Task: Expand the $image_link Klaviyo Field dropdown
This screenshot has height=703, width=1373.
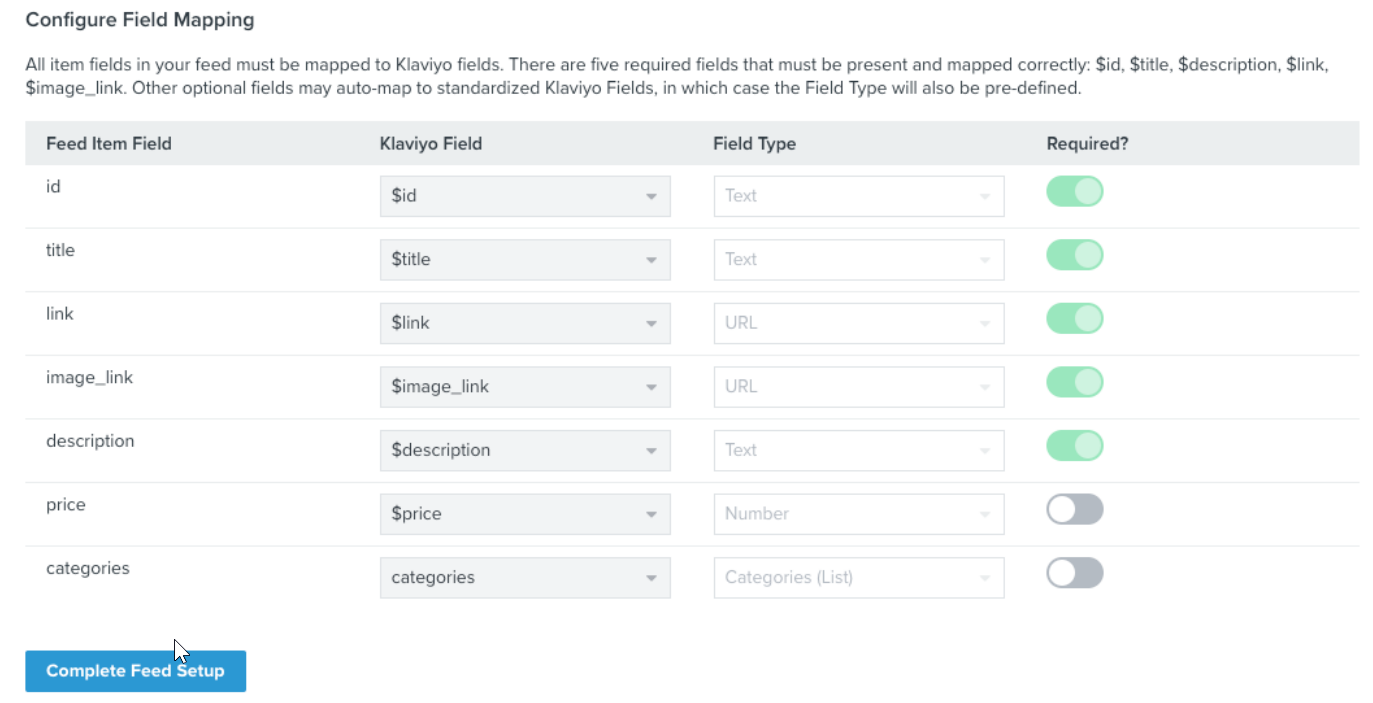Action: pos(524,387)
